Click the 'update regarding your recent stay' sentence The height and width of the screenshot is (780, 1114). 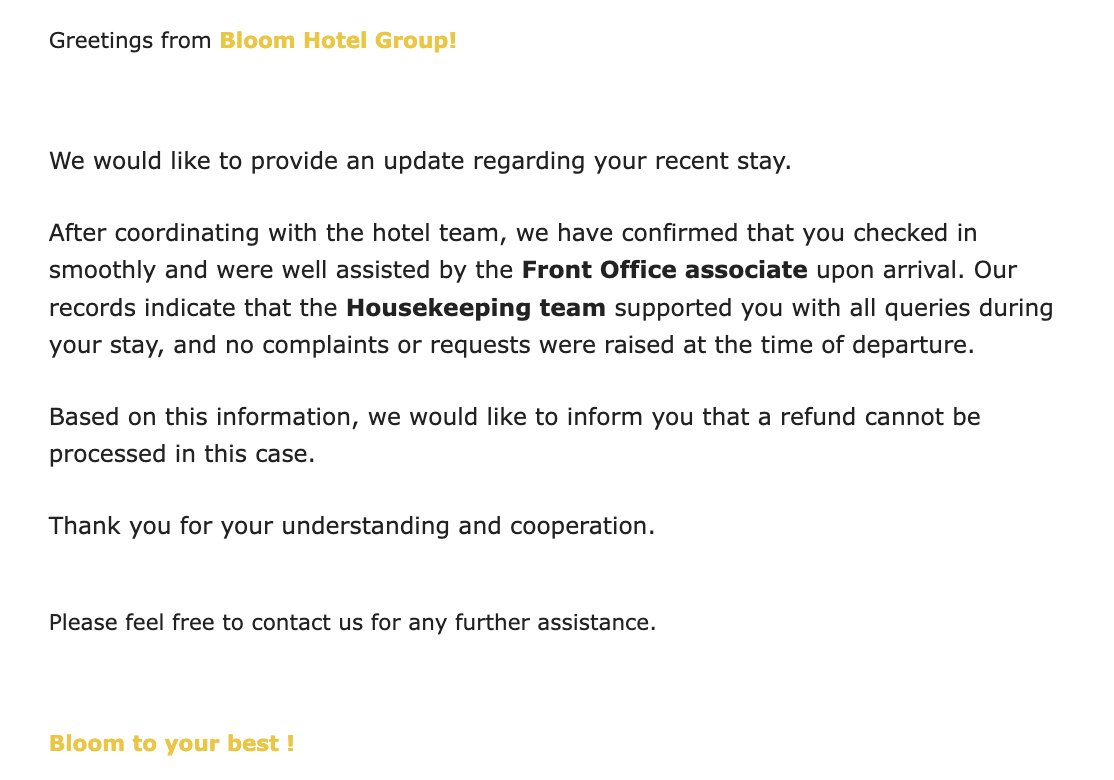point(587,161)
